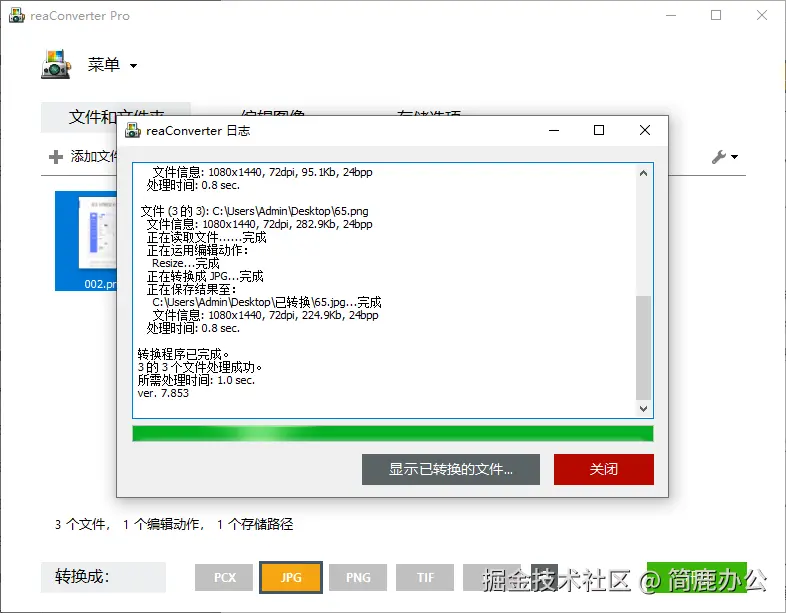Click the scroll down arrow in the log
This screenshot has width=786, height=613.
(x=644, y=408)
